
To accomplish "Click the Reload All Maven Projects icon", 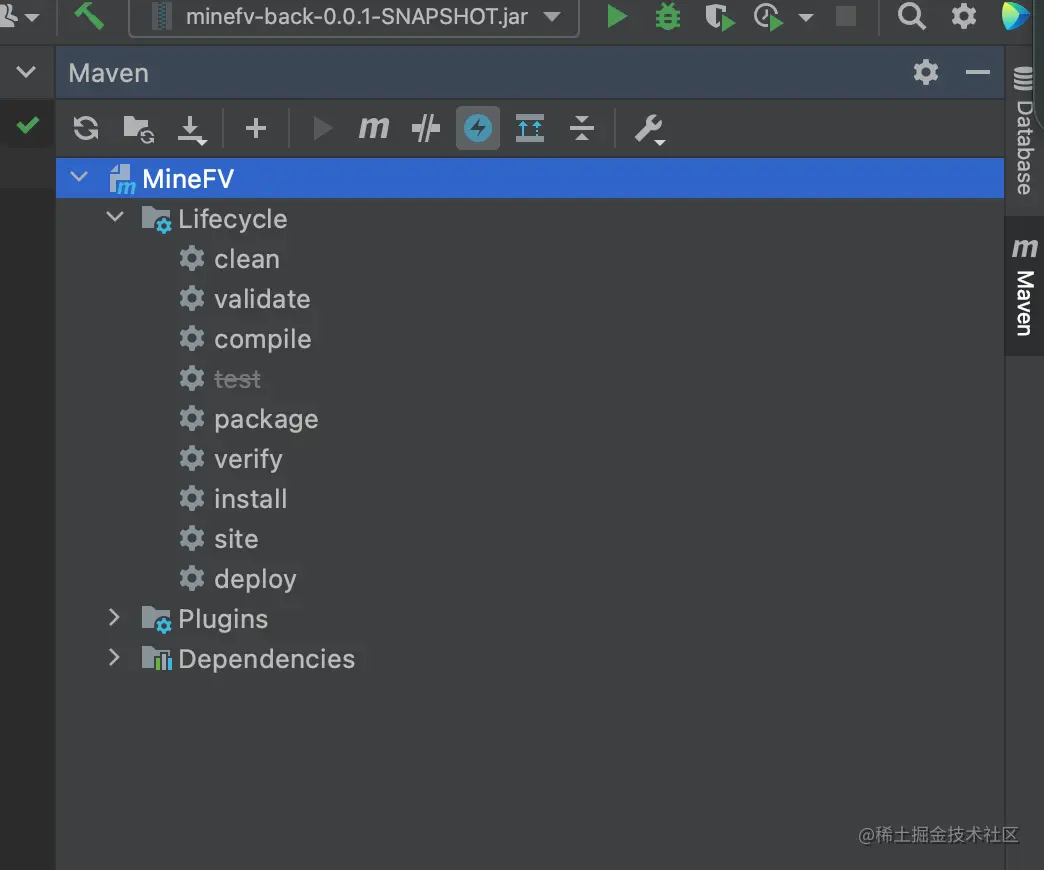I will 86,128.
